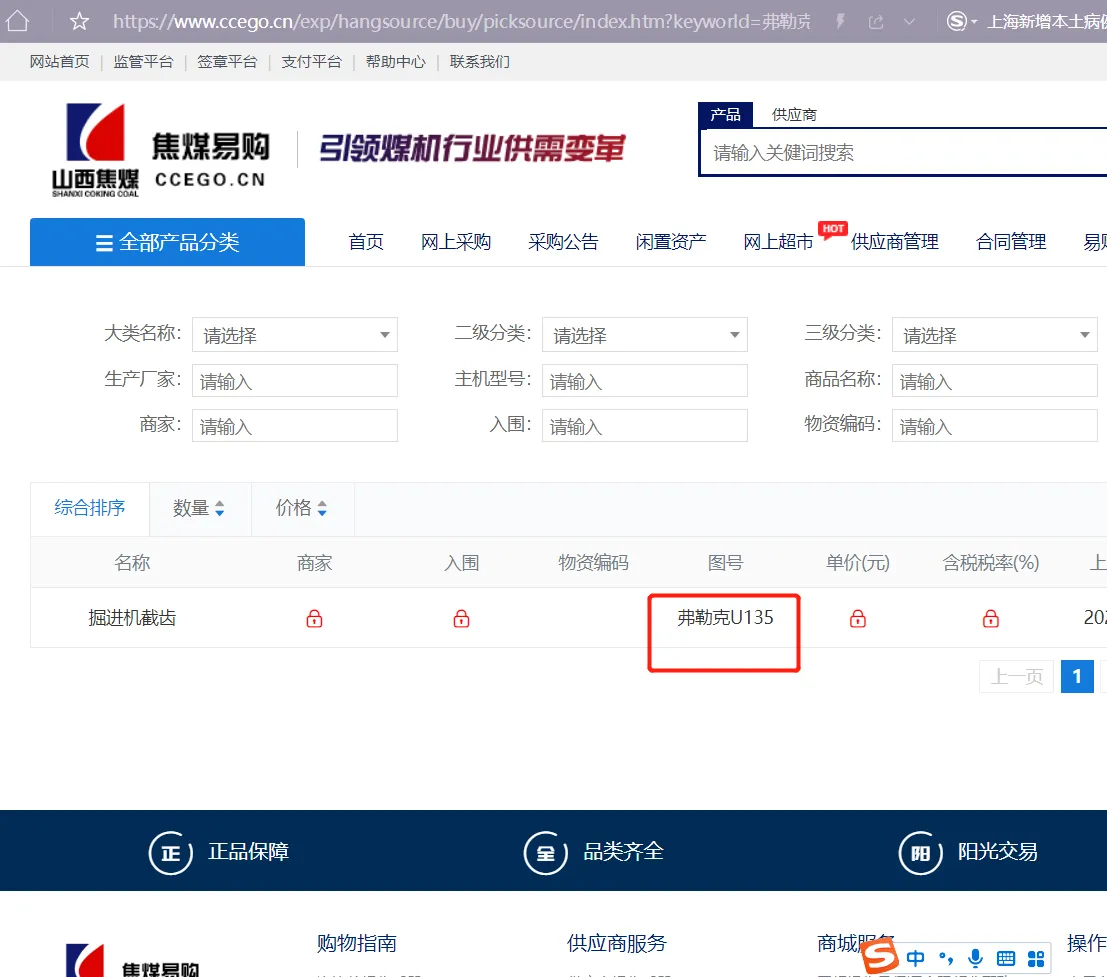The height and width of the screenshot is (977, 1107).
Task: Expand the 二级分类 dropdown
Action: (x=644, y=334)
